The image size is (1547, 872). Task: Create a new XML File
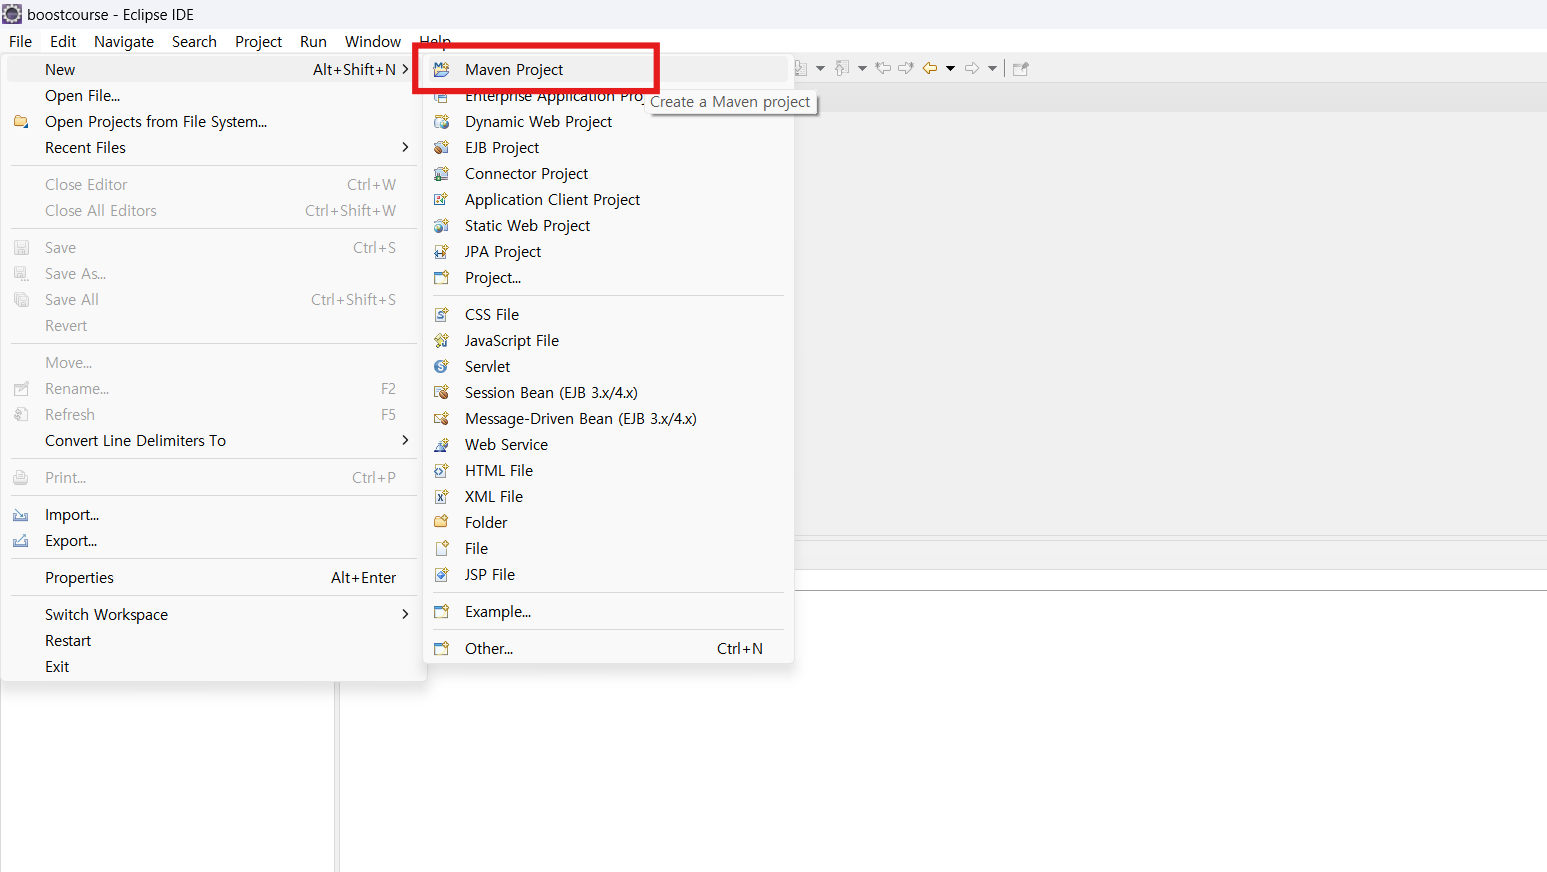608,497
